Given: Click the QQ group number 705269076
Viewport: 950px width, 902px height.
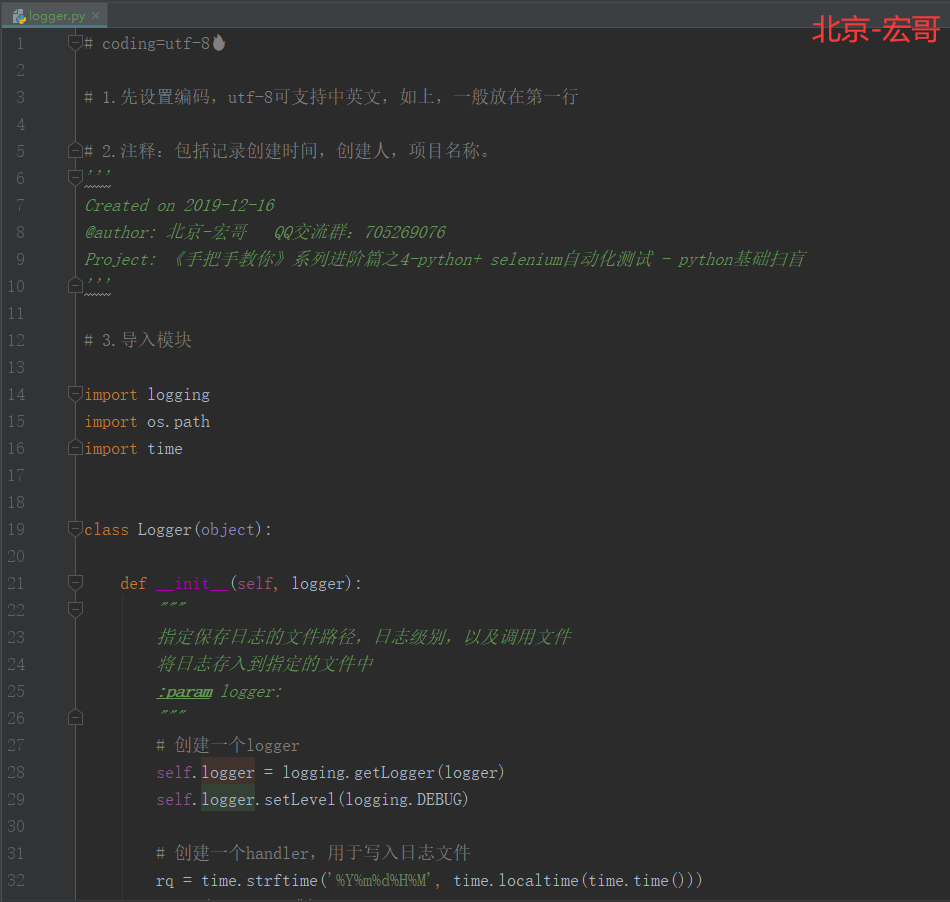Looking at the screenshot, I should [x=405, y=233].
